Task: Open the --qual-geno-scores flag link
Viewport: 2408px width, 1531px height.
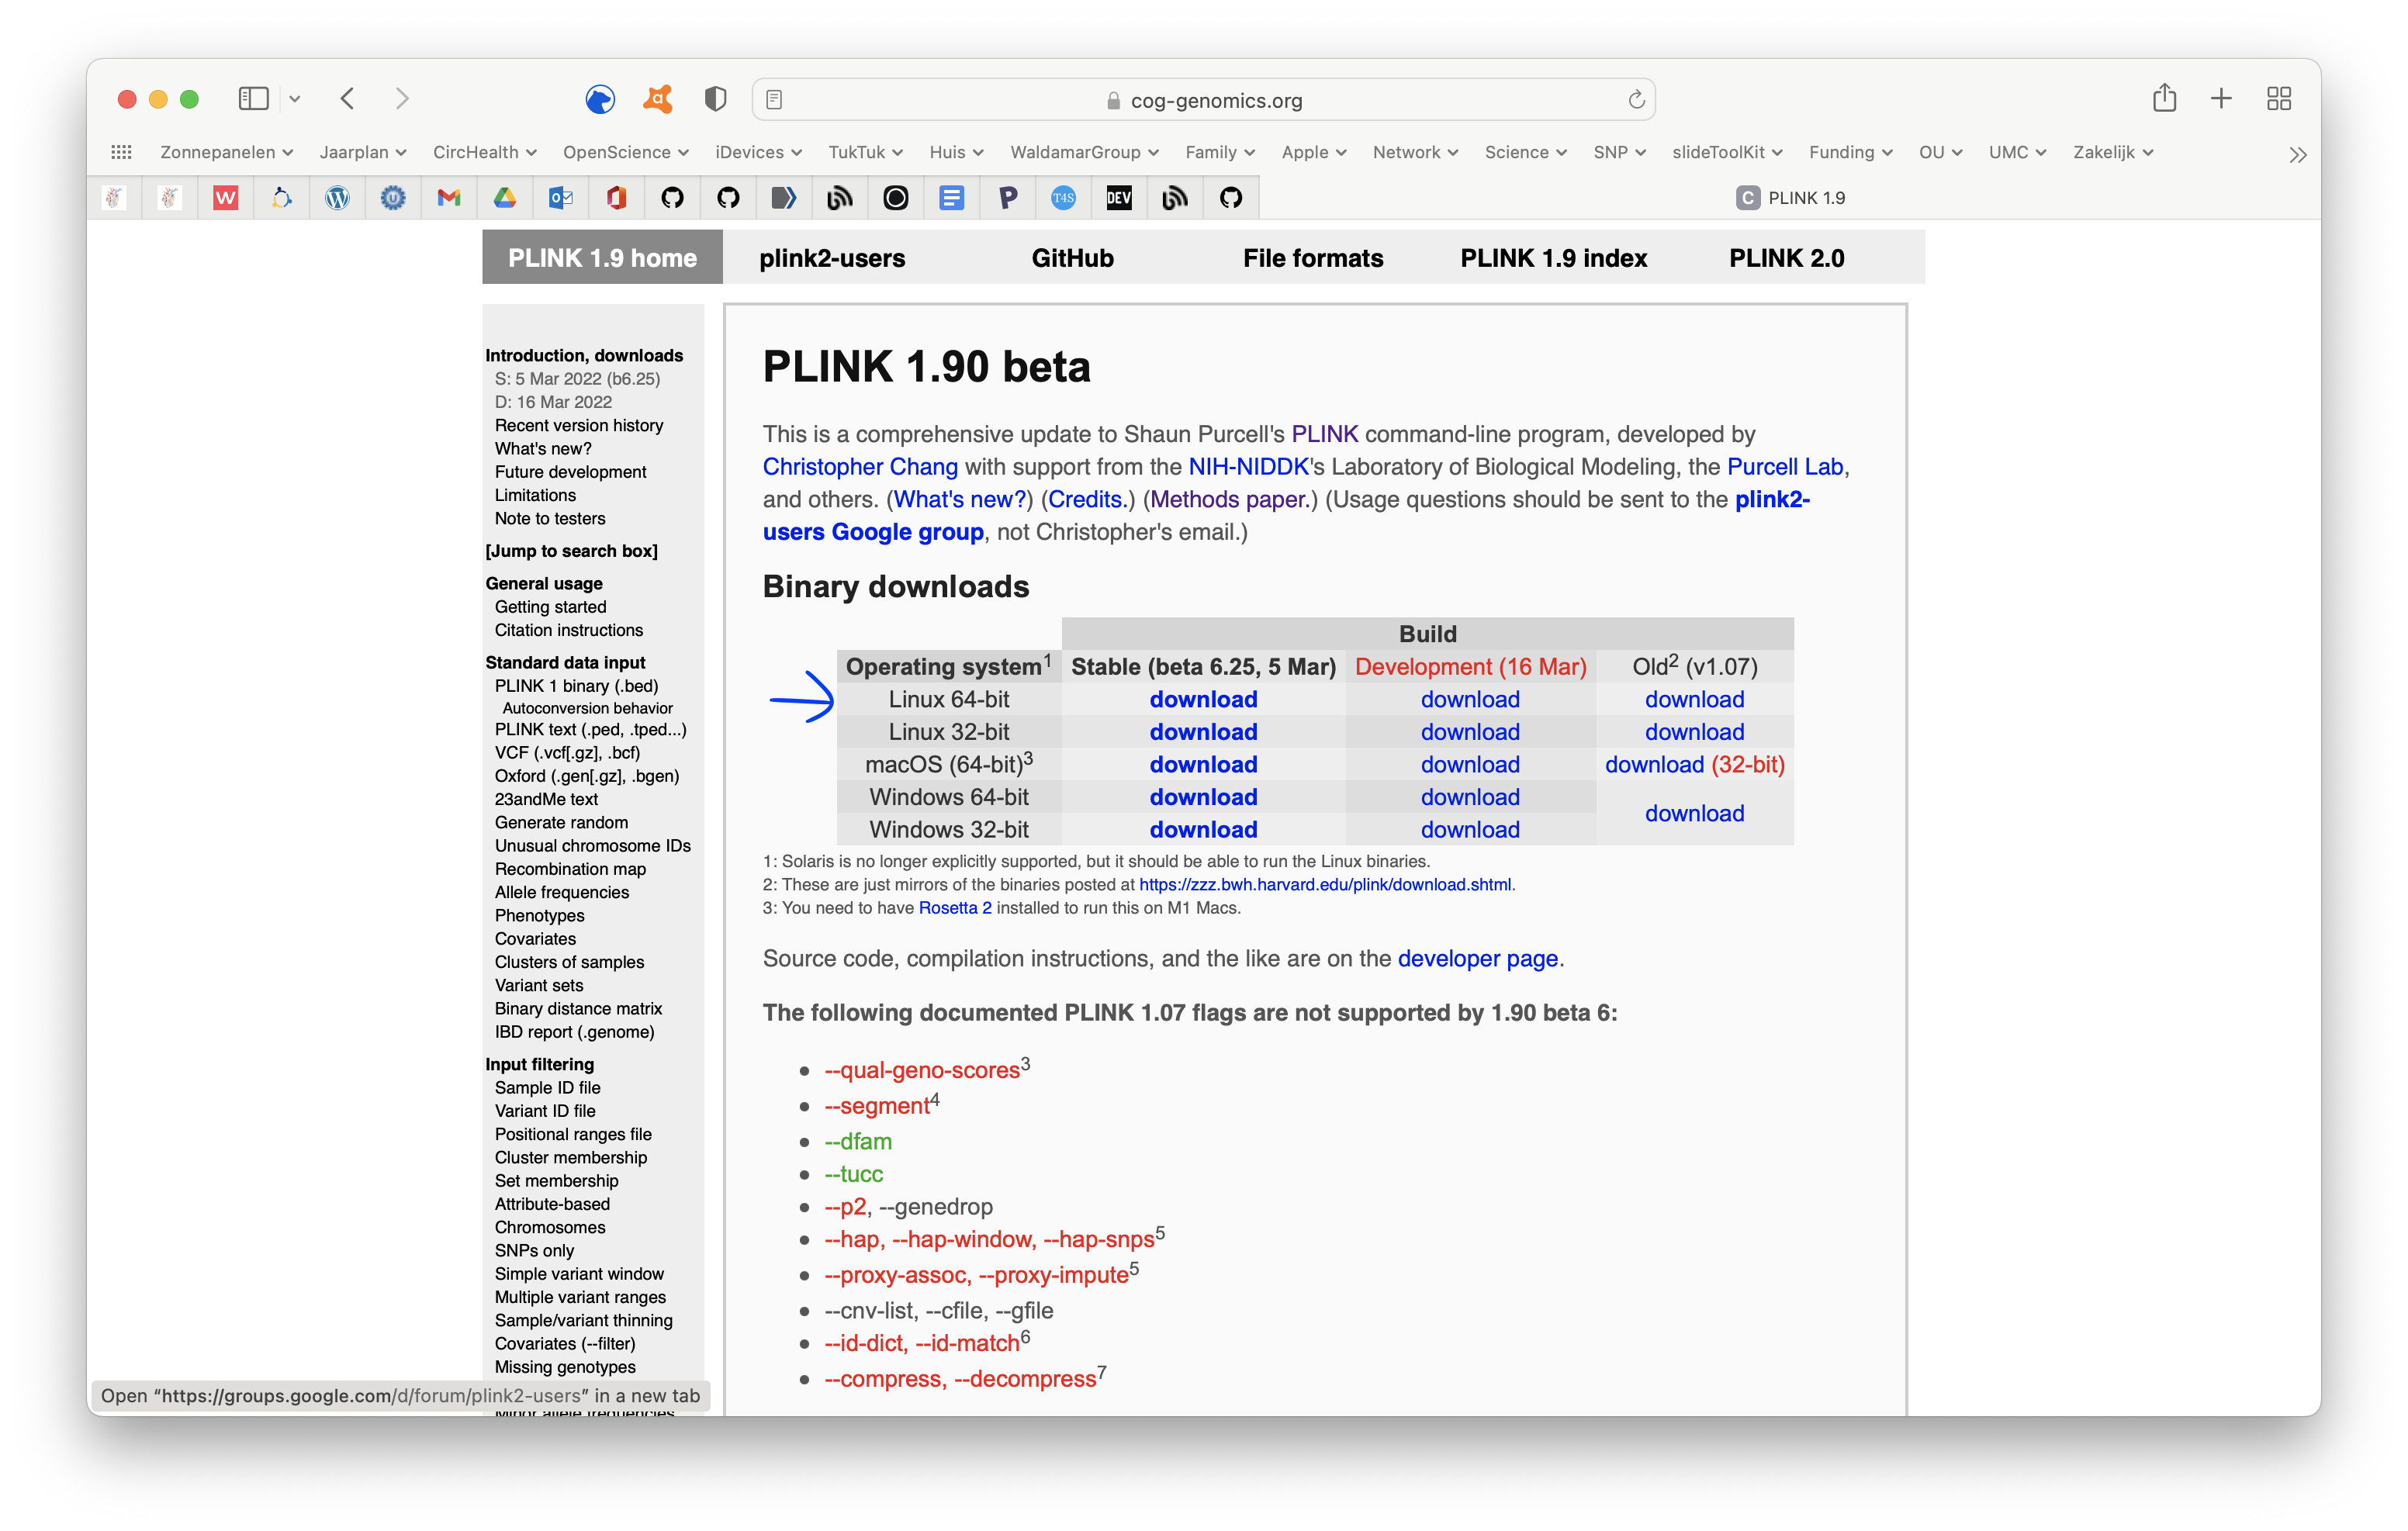Action: [x=922, y=1070]
